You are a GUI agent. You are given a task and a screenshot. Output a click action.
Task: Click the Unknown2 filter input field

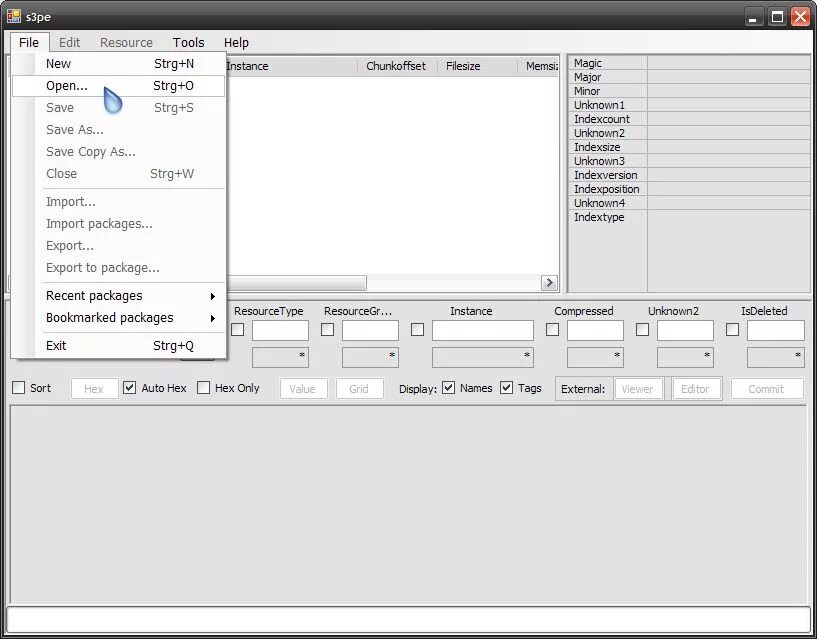coord(686,330)
